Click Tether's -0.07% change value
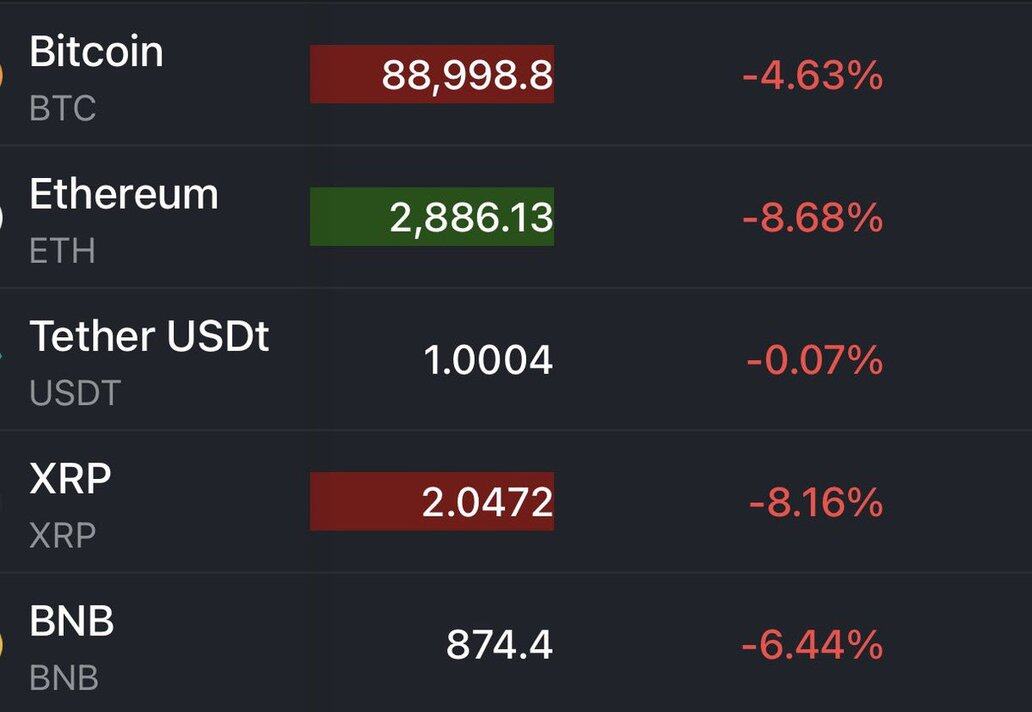This screenshot has height=712, width=1032. (x=814, y=360)
